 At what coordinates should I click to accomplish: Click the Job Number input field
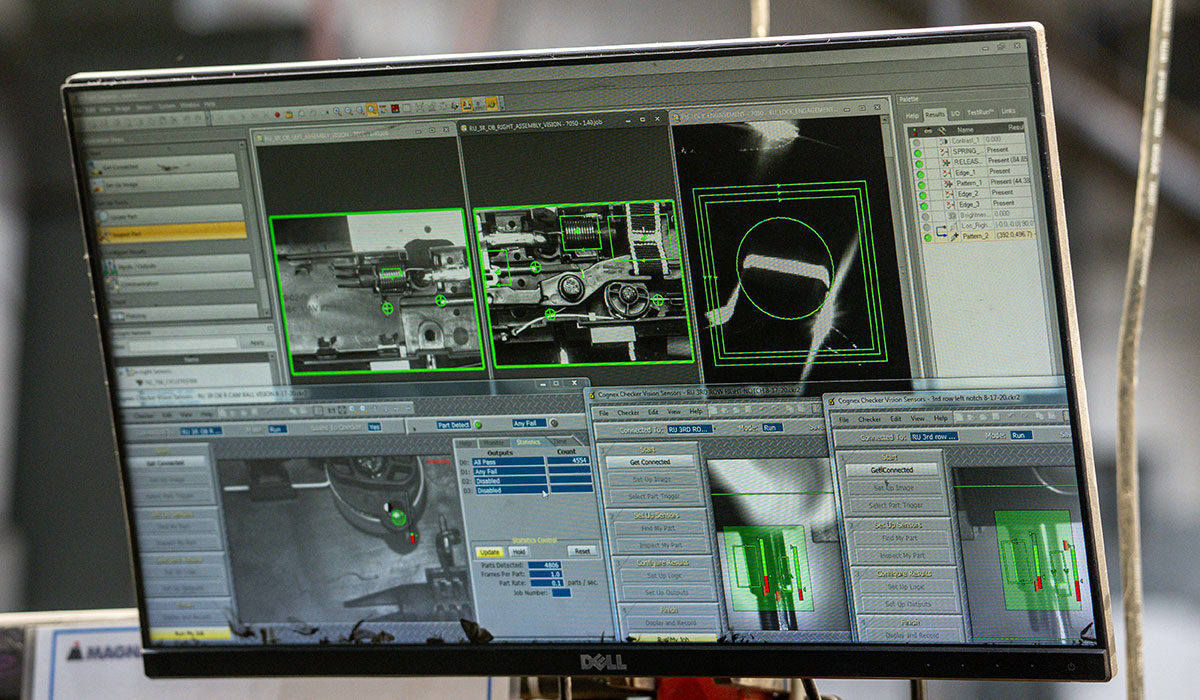coord(562,591)
